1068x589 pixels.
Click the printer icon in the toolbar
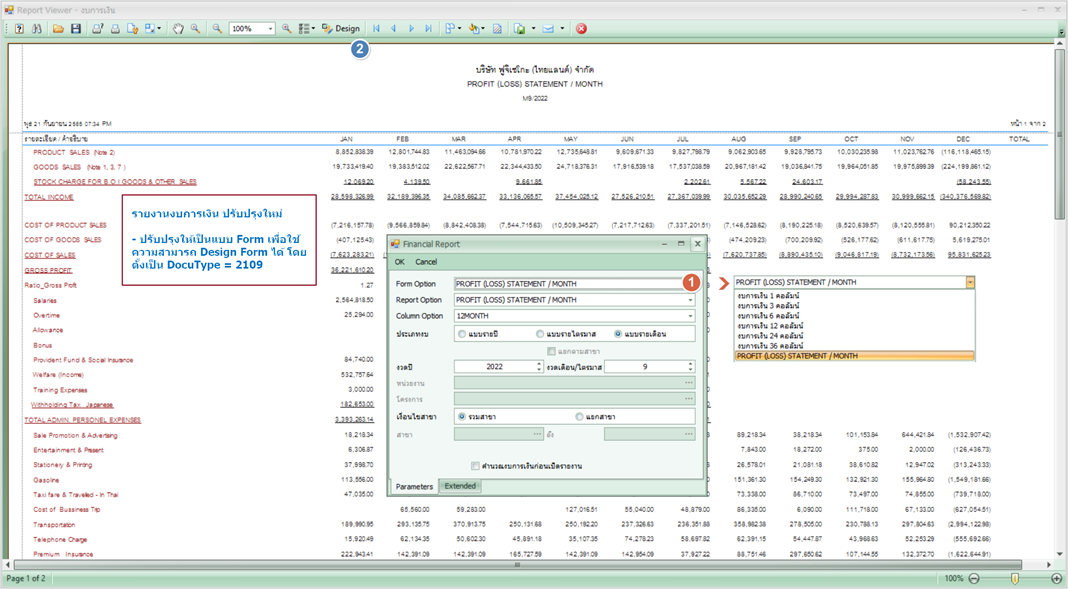click(x=115, y=29)
